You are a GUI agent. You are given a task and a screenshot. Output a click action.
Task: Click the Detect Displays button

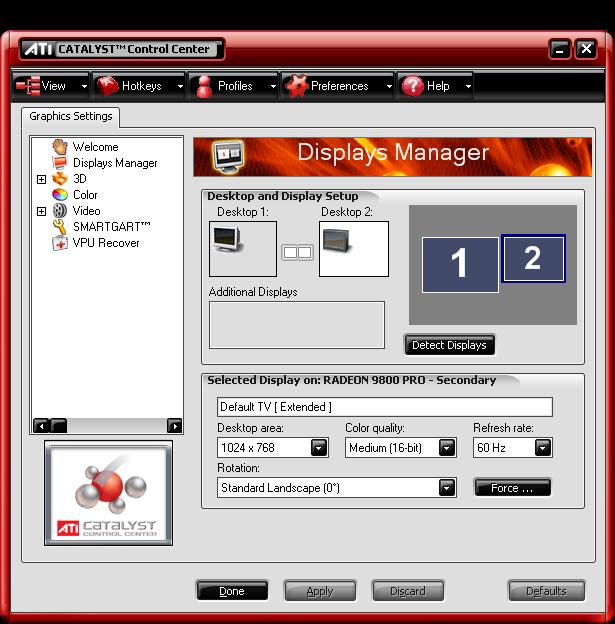pos(449,345)
